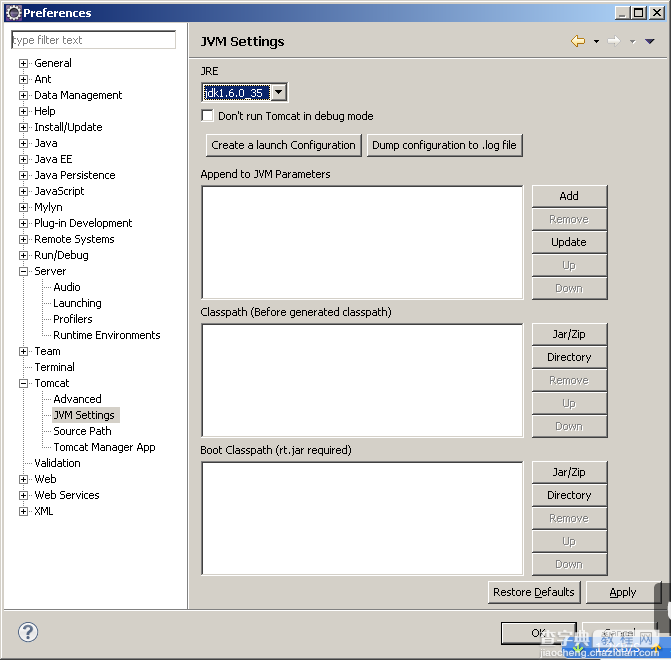The width and height of the screenshot is (671, 660).
Task: Focus the type filter text field
Action: point(94,40)
